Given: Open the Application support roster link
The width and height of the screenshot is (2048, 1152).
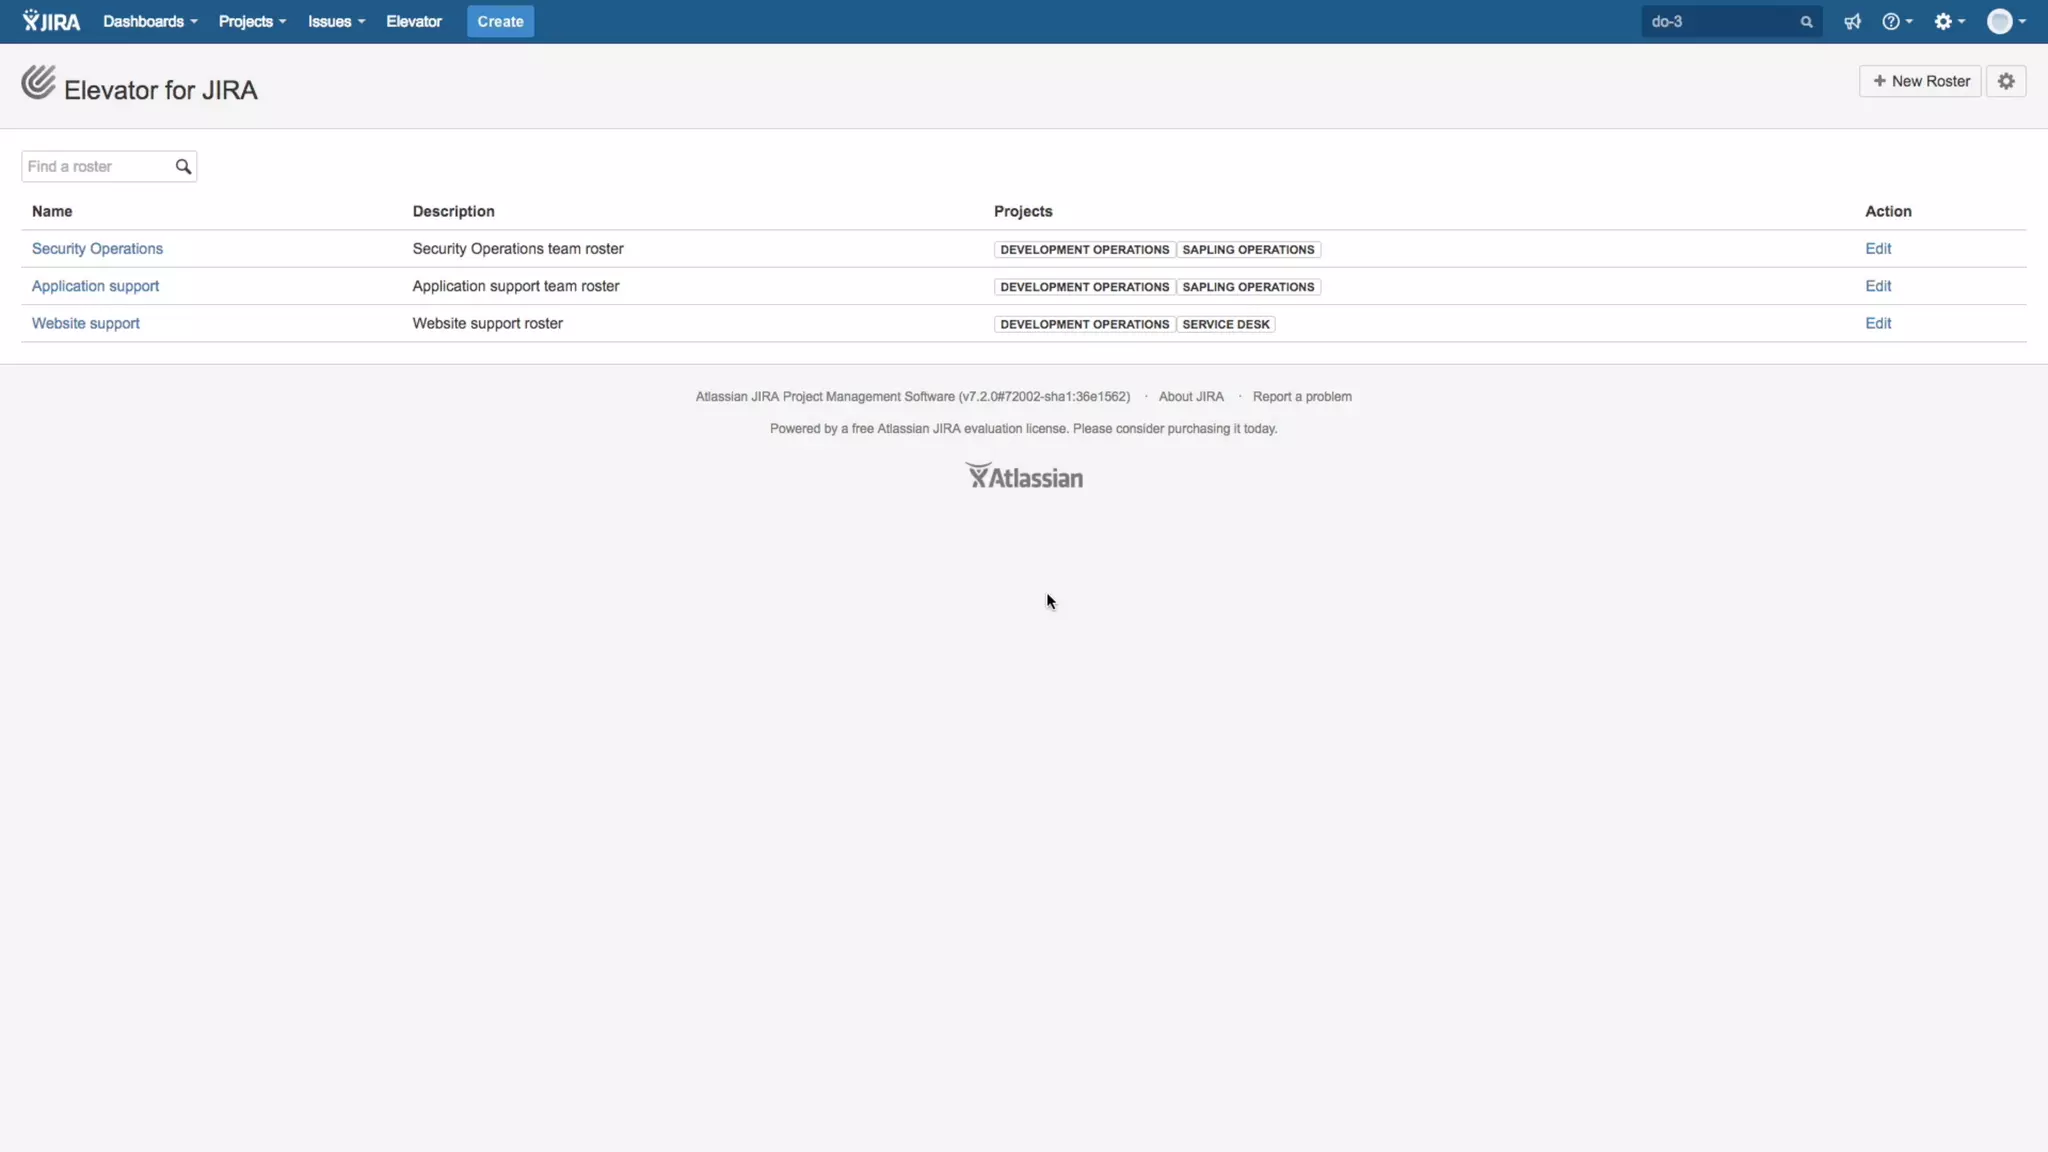Looking at the screenshot, I should tap(95, 286).
